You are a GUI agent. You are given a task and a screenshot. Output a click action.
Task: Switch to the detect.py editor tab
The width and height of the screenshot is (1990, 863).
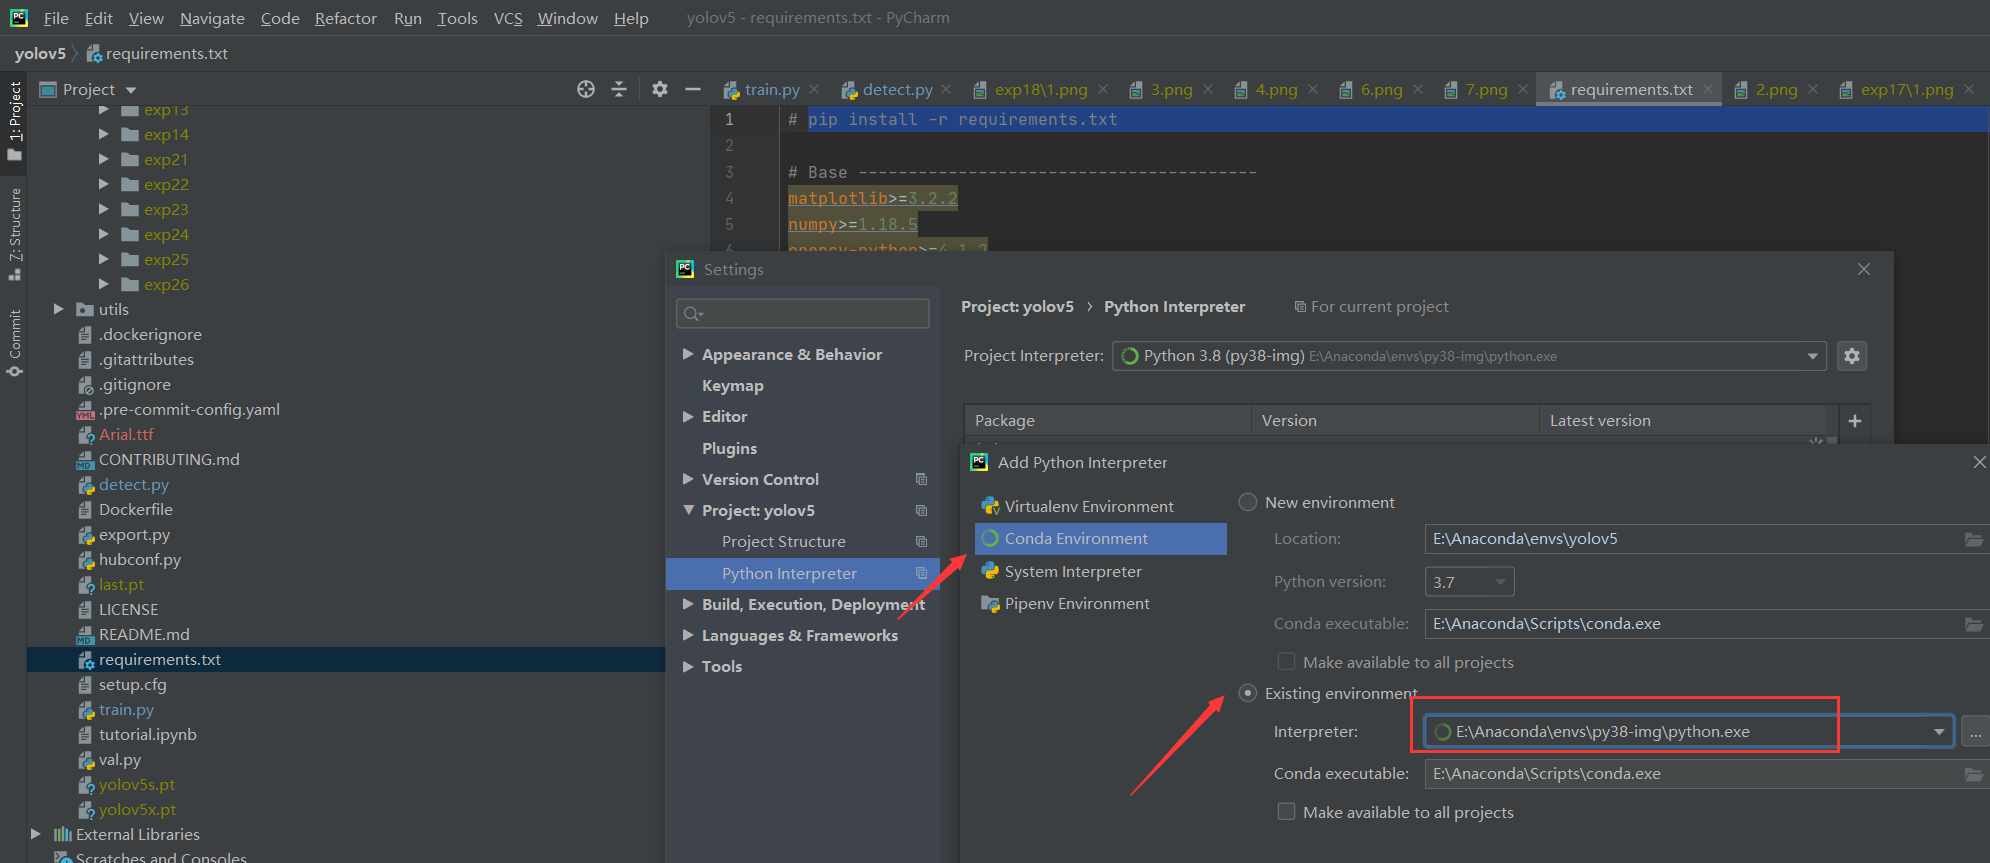click(x=897, y=89)
